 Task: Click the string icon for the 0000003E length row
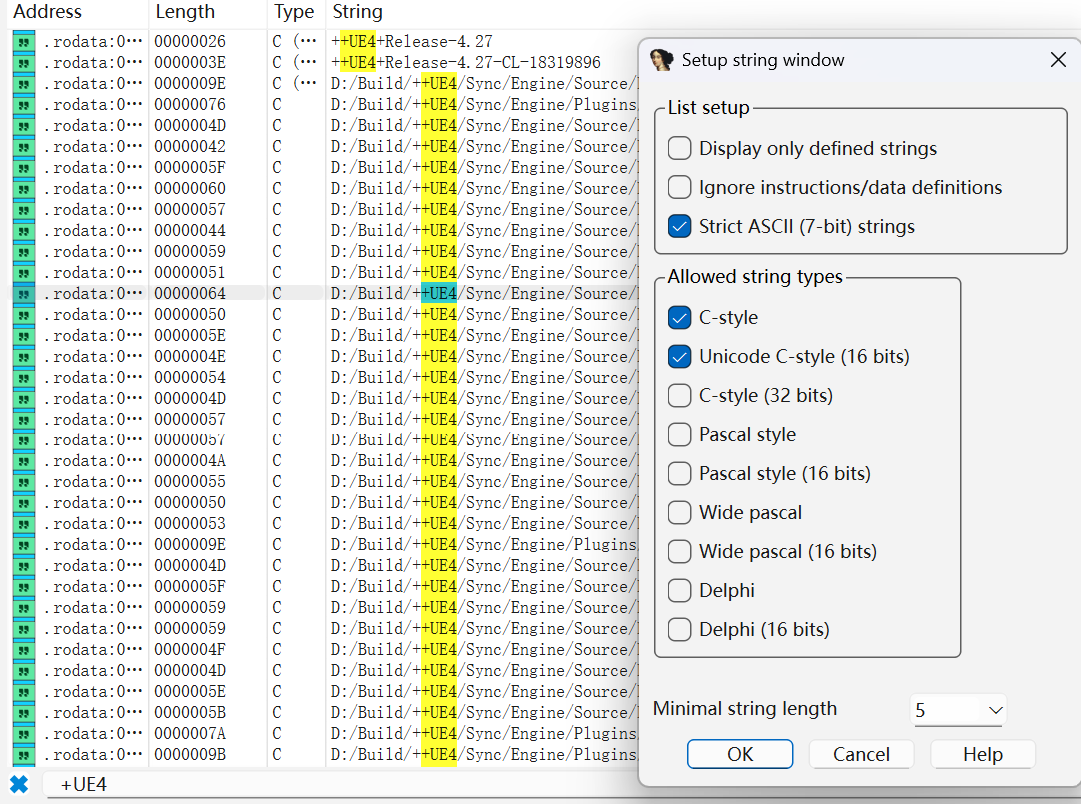pyautogui.click(x=24, y=62)
